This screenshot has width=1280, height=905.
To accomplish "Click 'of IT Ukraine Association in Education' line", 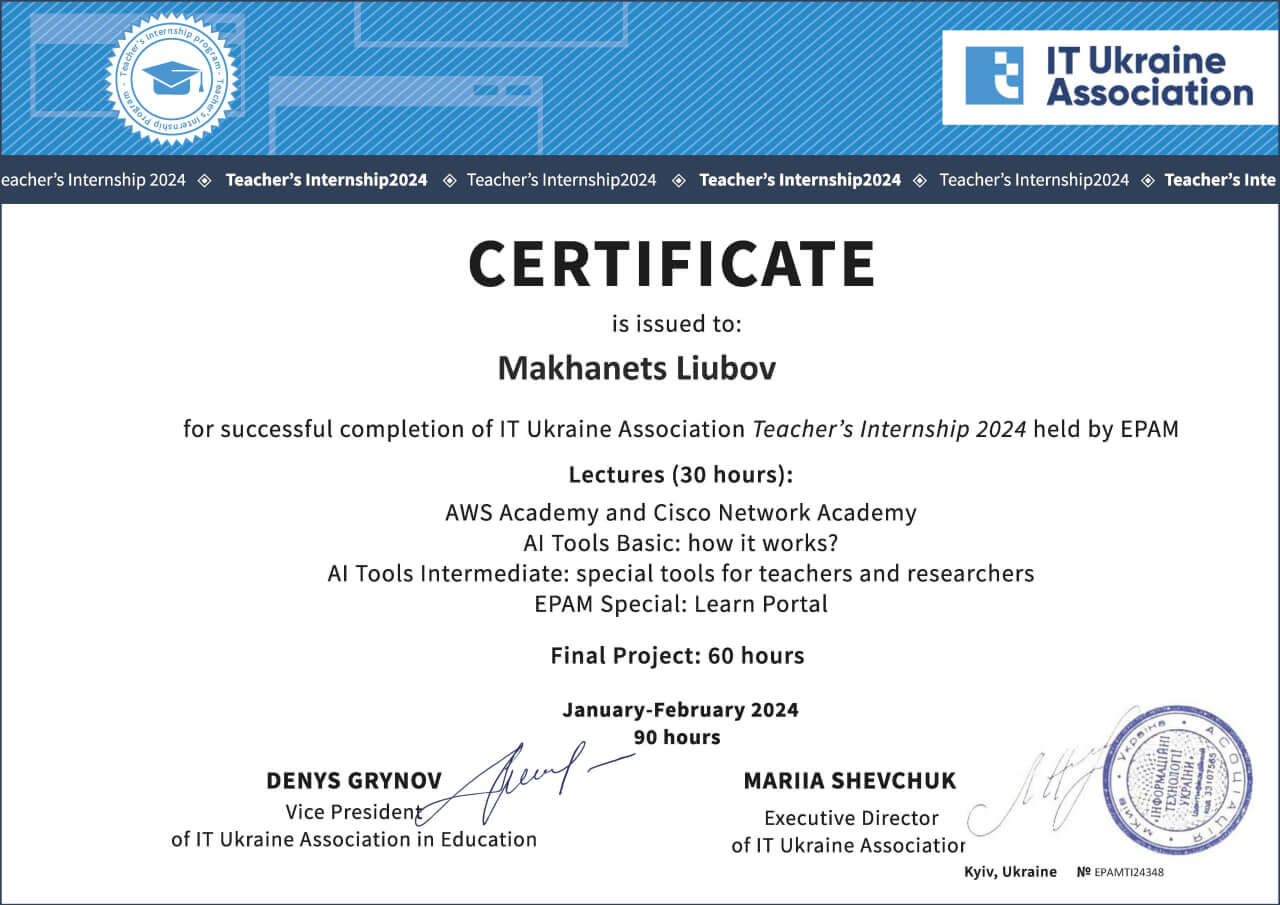I will (354, 839).
